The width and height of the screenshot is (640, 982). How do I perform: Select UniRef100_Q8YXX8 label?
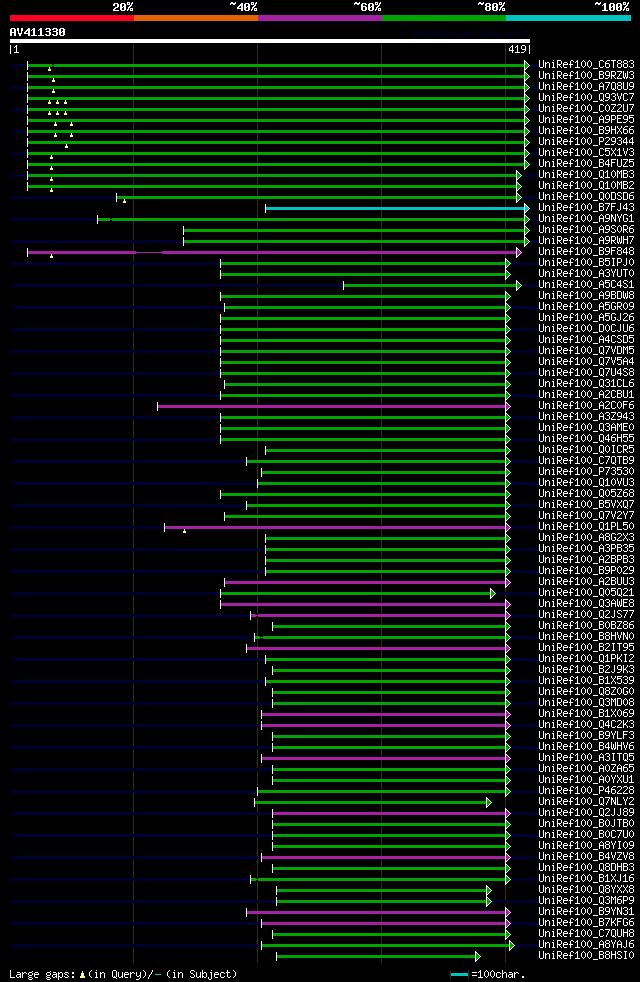pyautogui.click(x=586, y=890)
